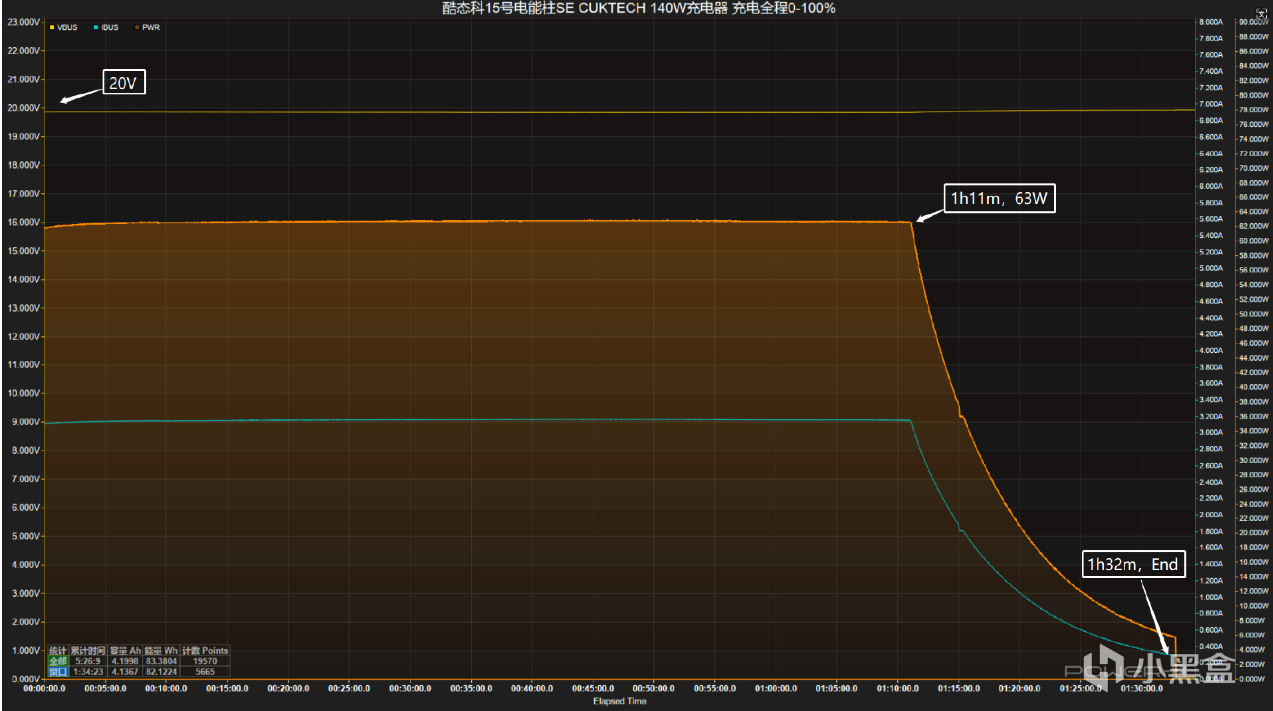Toggle the PWR series in the legend

[146, 27]
